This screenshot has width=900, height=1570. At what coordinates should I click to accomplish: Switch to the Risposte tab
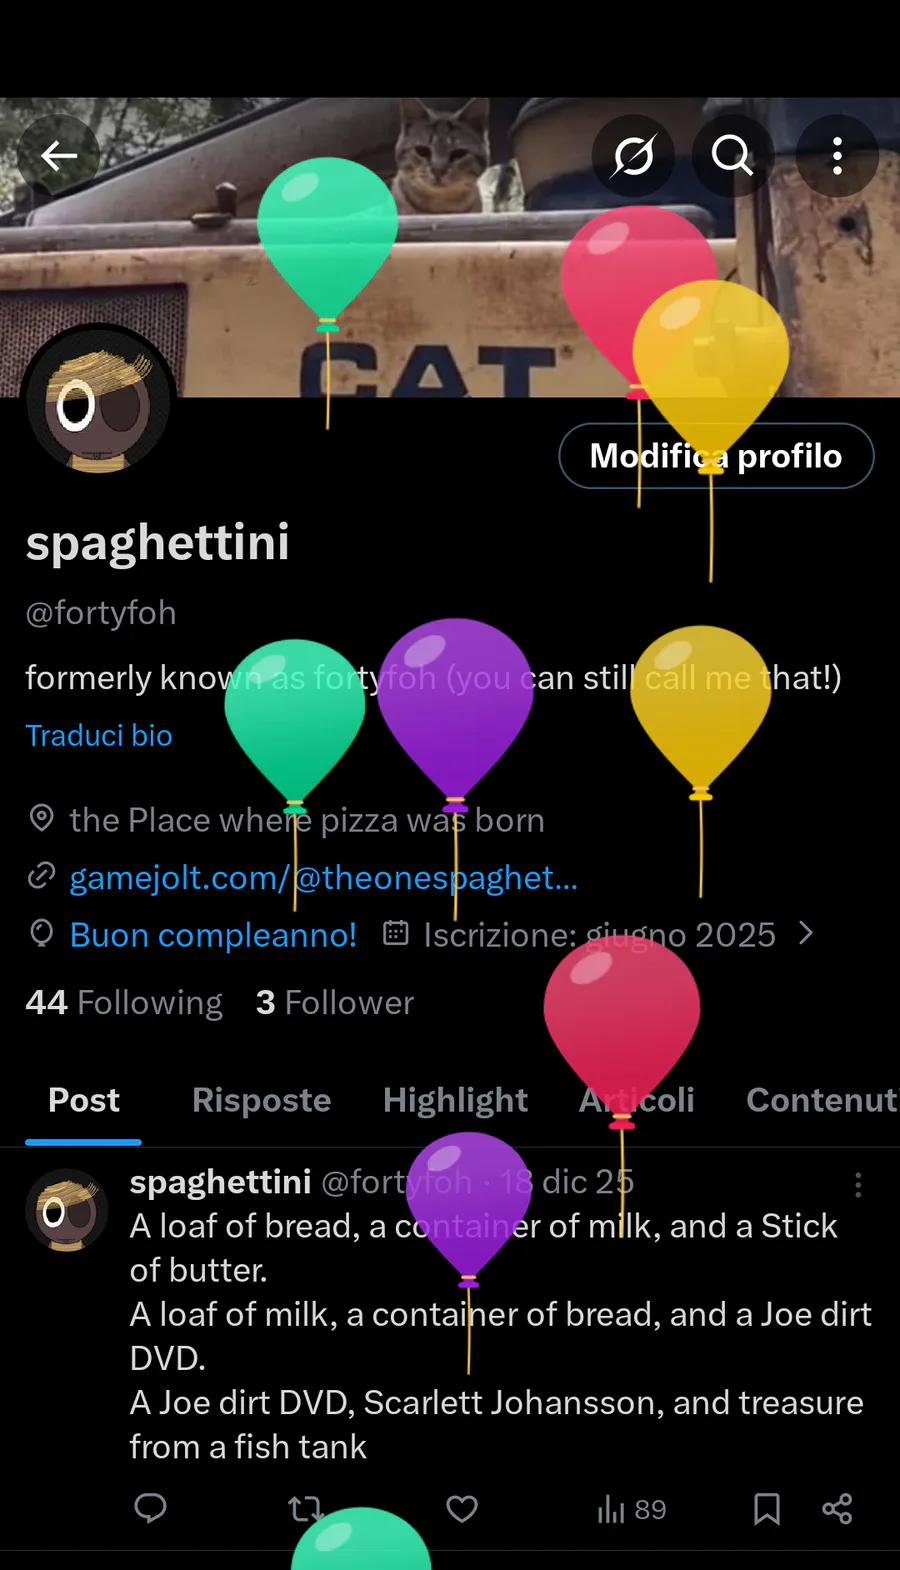pos(261,1100)
